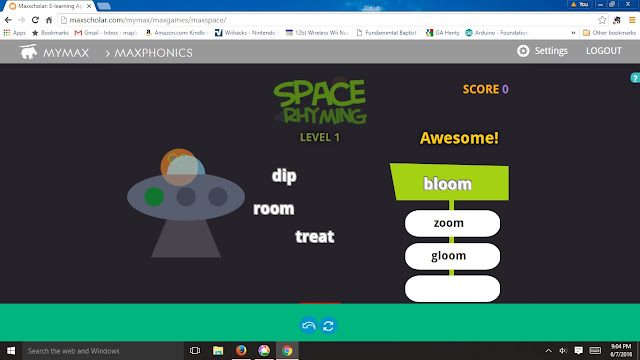This screenshot has width=640, height=360.
Task: Open Firefox from the taskbar
Action: coord(241,351)
